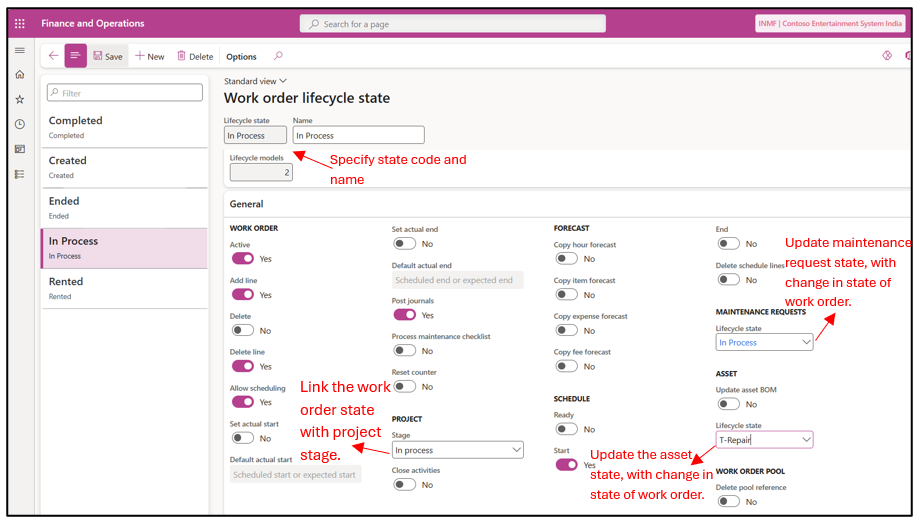This screenshot has width=919, height=523.
Task: Click the Filter input field
Action: (x=125, y=93)
